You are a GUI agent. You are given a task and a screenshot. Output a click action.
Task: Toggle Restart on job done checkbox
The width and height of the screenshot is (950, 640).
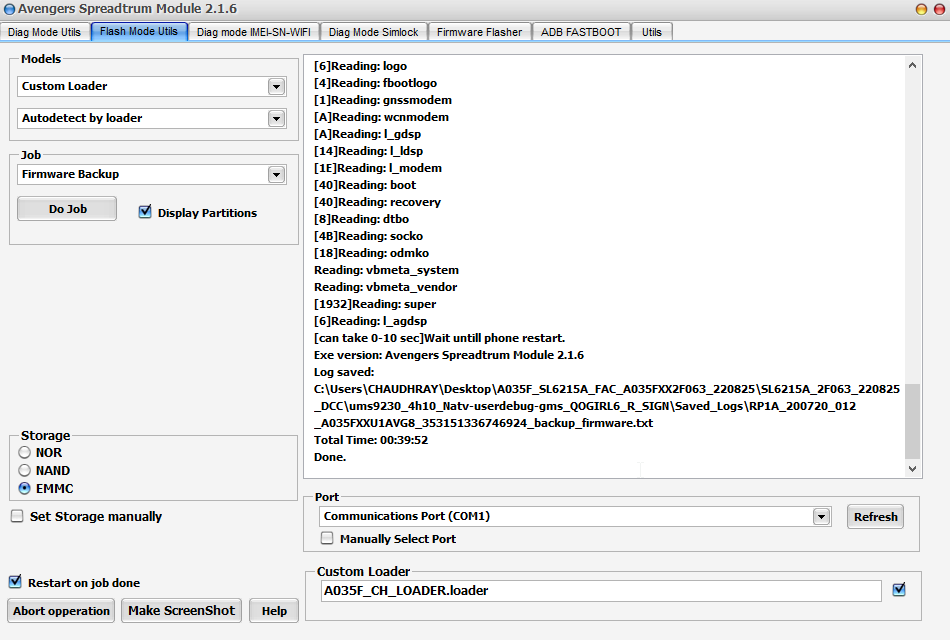tap(15, 582)
